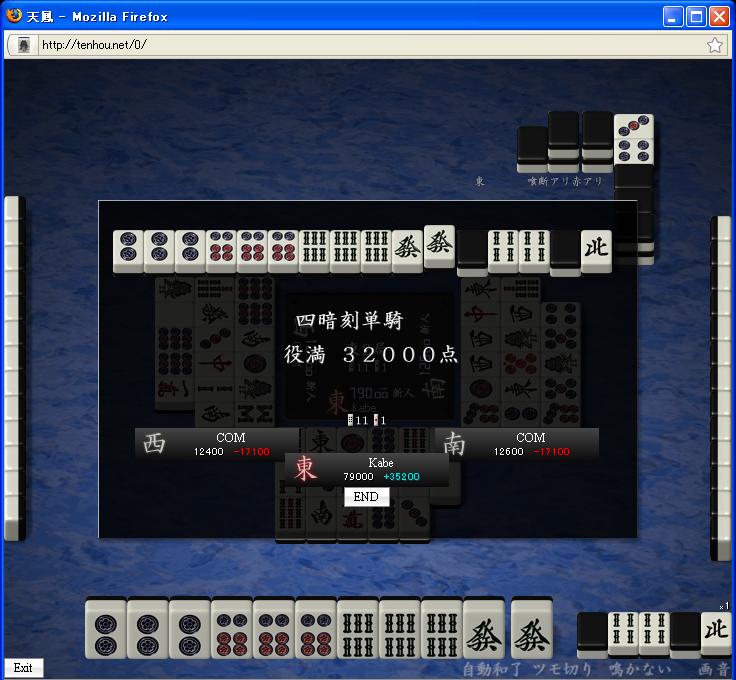Image resolution: width=736 pixels, height=680 pixels.
Task: Toggle ツモ切り auto-discard option
Action: [562, 669]
